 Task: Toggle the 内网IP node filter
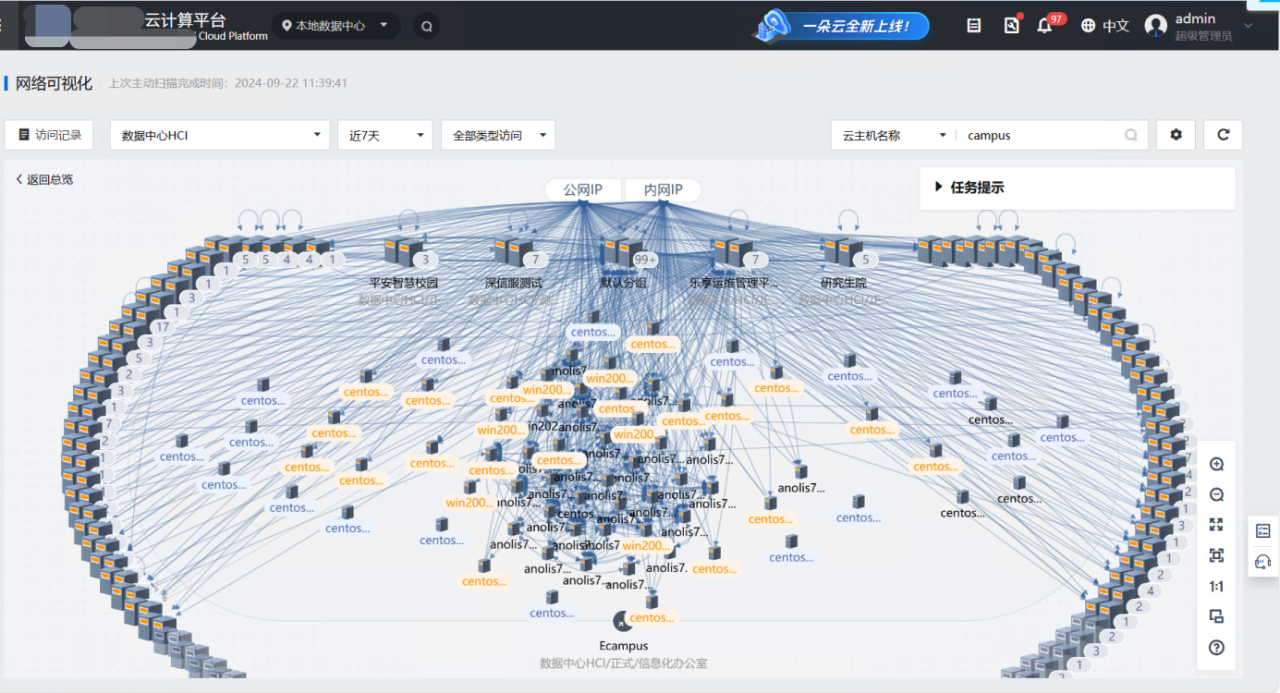pos(662,190)
